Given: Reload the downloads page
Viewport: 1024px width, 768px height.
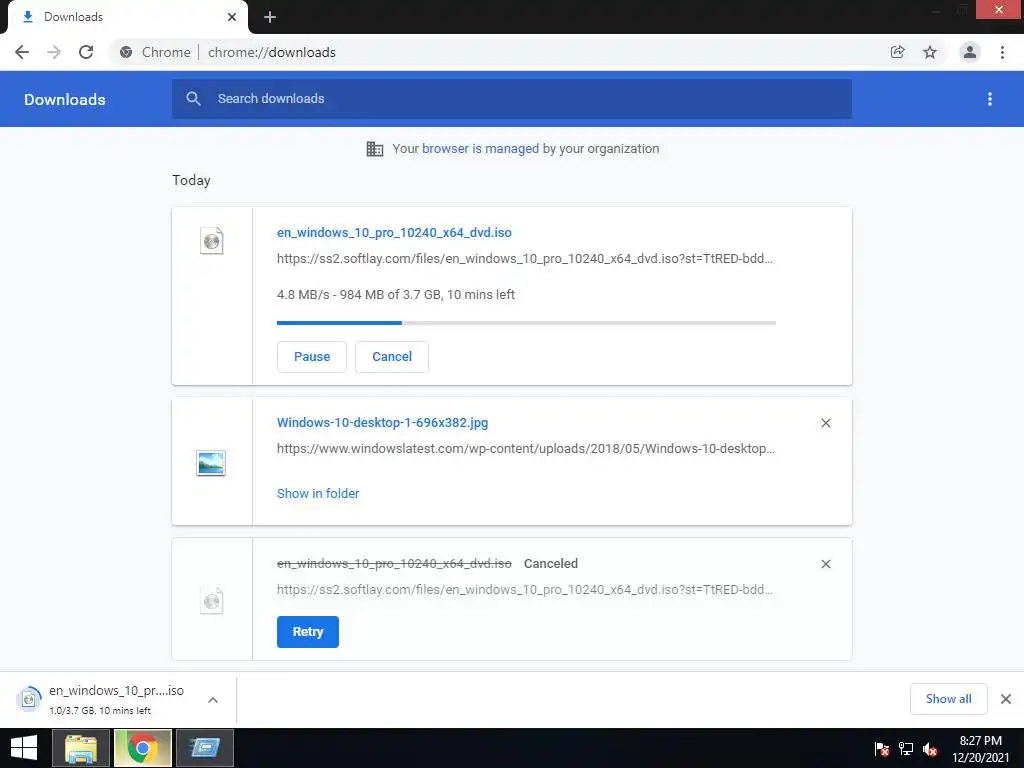Looking at the screenshot, I should [86, 52].
